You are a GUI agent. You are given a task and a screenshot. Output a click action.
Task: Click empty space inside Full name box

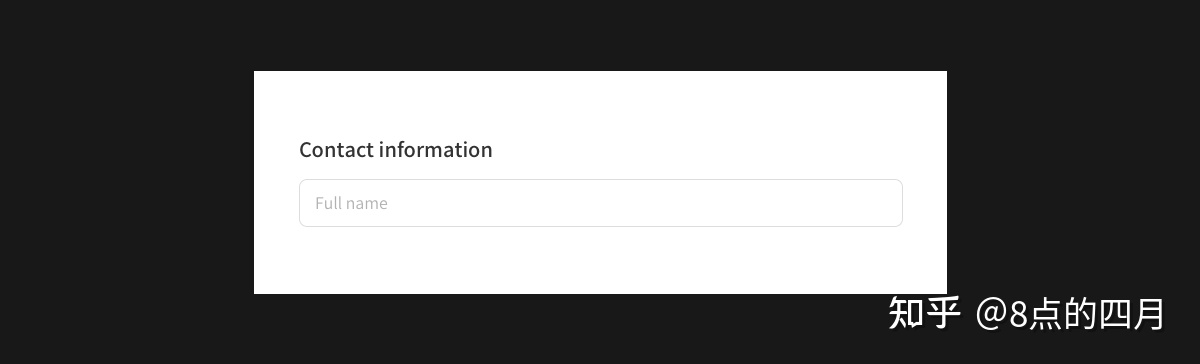point(650,203)
